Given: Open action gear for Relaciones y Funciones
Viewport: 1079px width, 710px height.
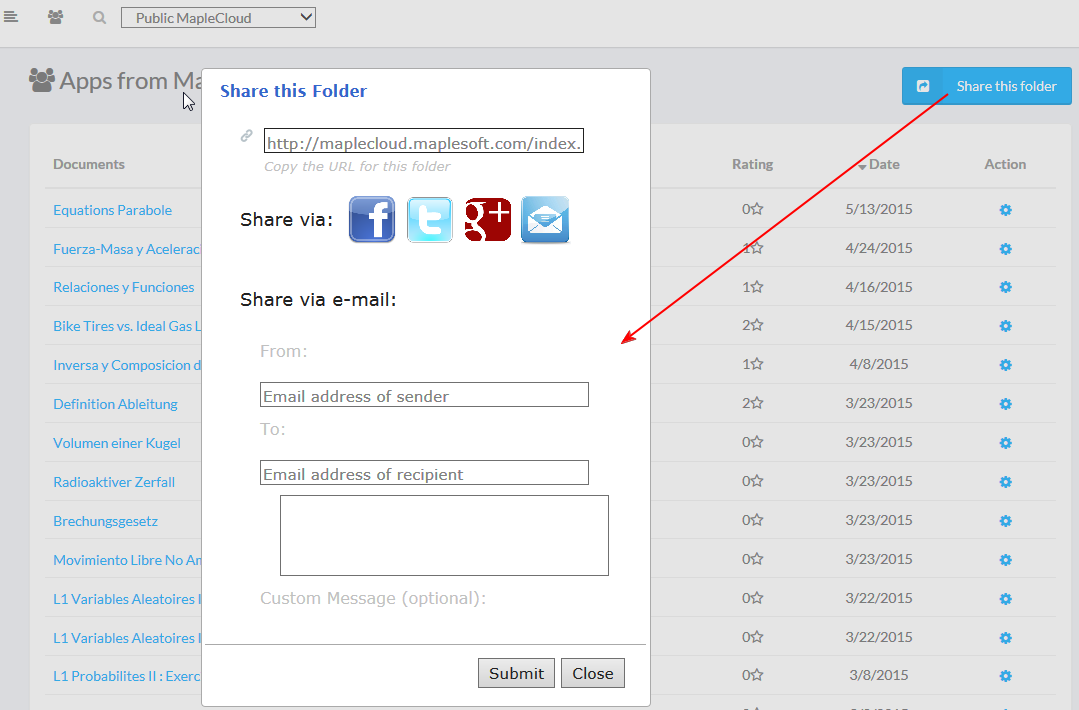Looking at the screenshot, I should click(1005, 287).
